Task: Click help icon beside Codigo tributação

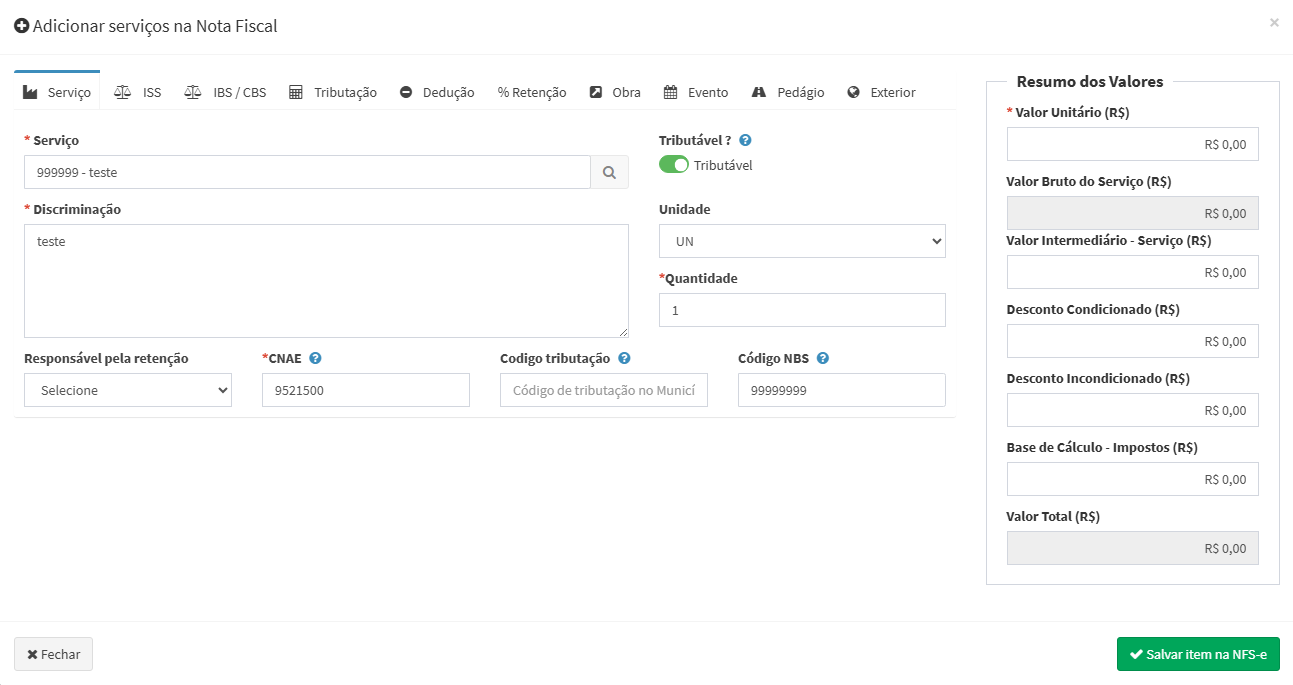Action: point(624,359)
